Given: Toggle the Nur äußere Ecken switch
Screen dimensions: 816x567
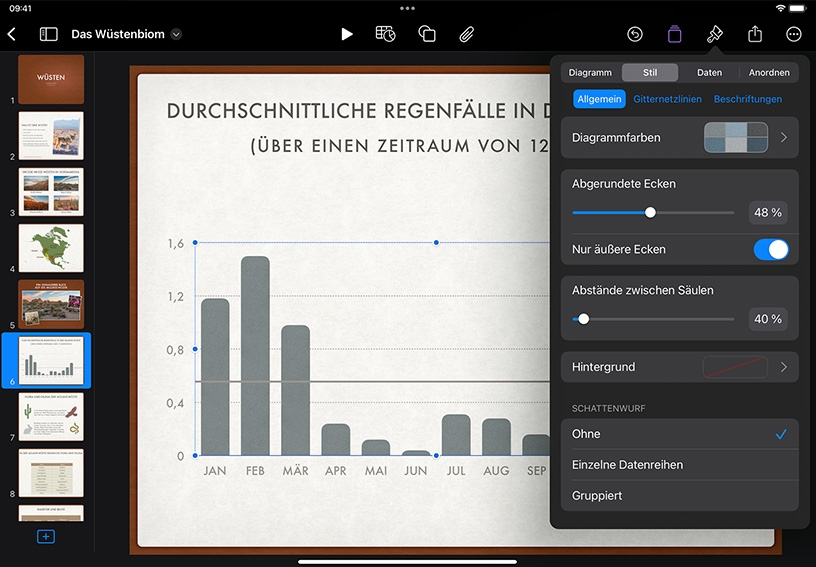Looking at the screenshot, I should [771, 250].
